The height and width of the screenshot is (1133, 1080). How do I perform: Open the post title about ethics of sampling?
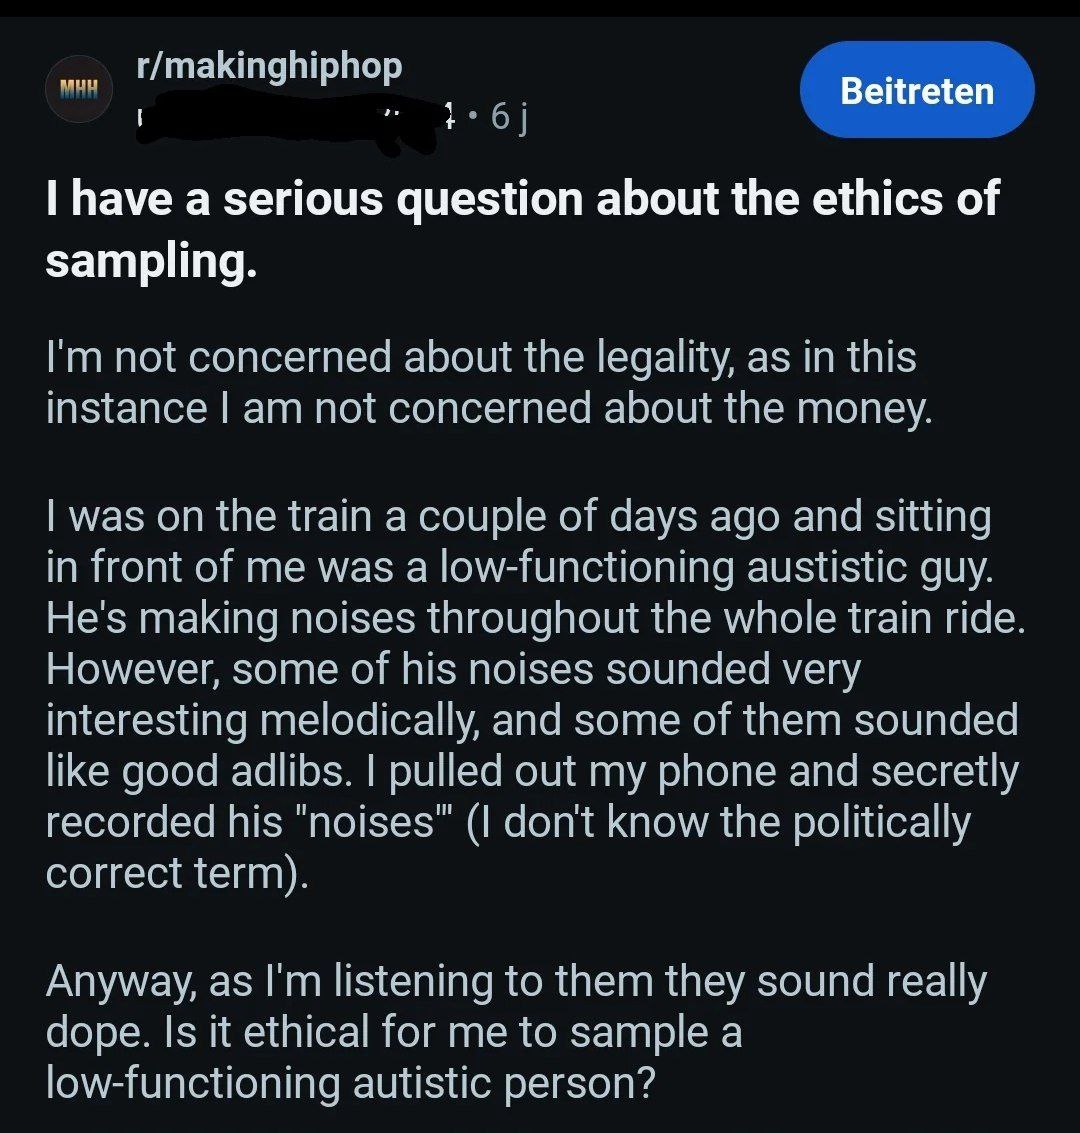click(x=521, y=198)
